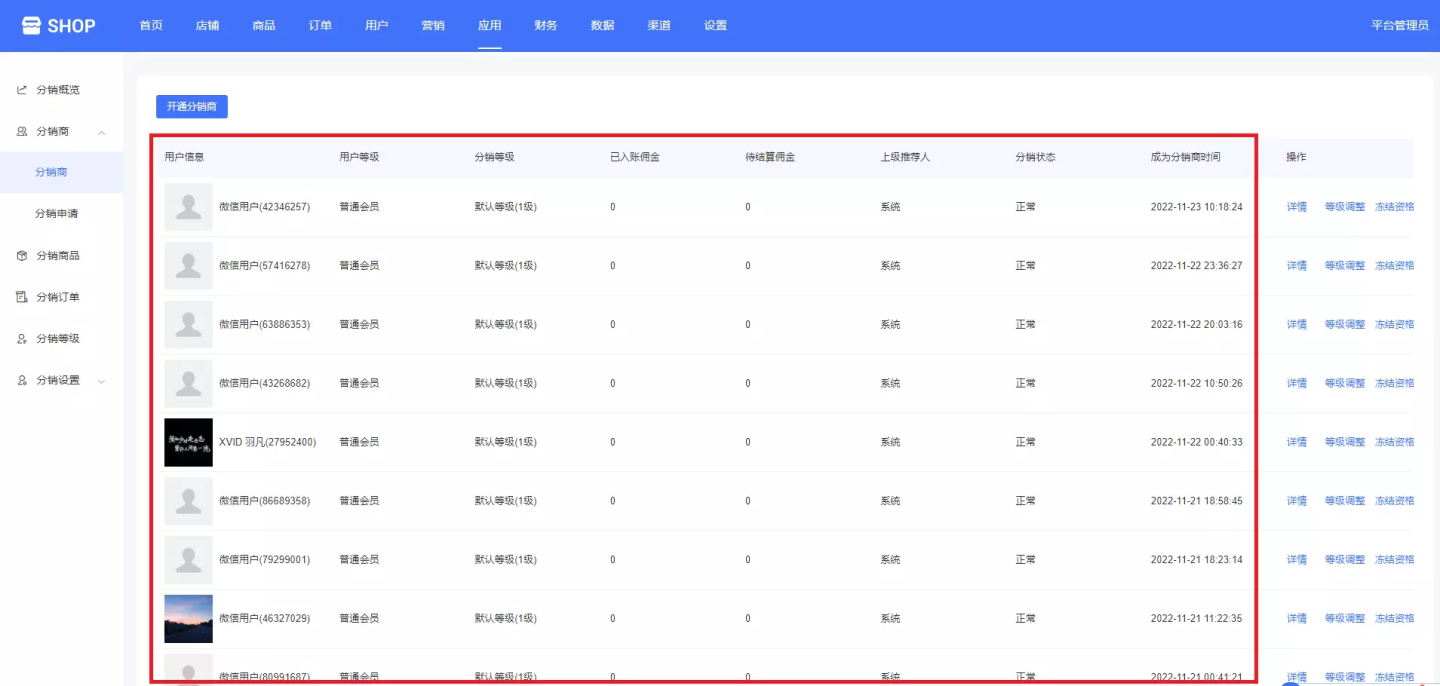Open the 分销概览 overview icon in sidebar
1440x686 pixels.
click(22, 90)
